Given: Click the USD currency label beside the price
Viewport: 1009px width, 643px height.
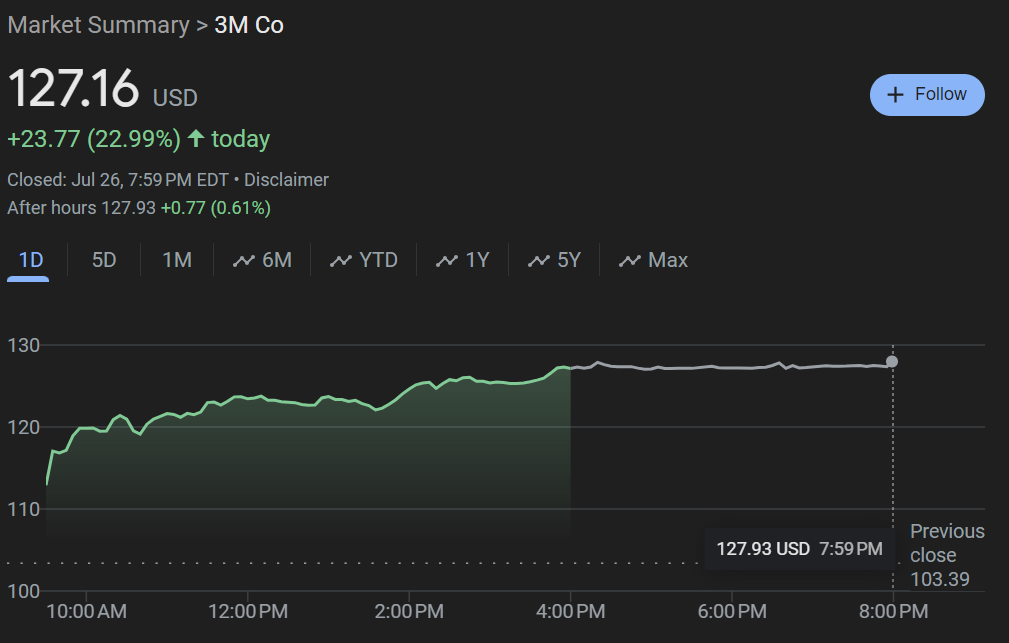Looking at the screenshot, I should point(175,98).
